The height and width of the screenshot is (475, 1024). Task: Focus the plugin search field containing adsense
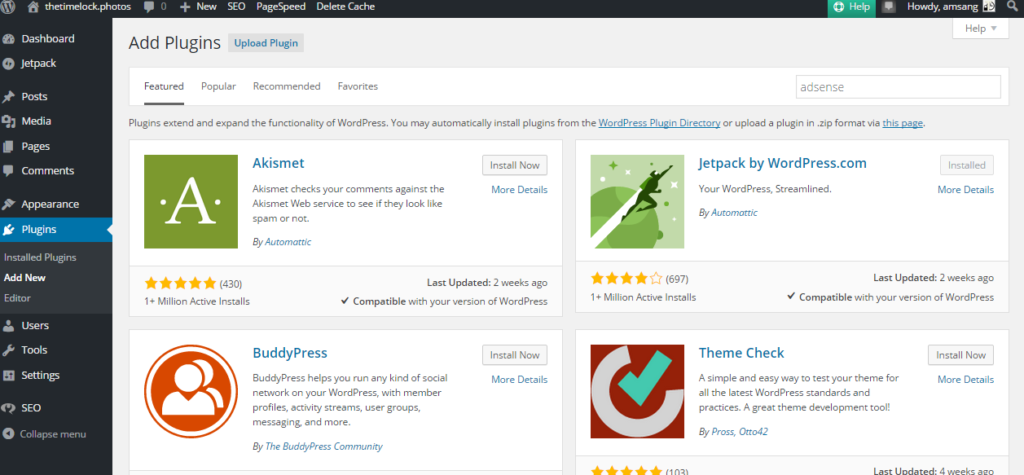[898, 87]
